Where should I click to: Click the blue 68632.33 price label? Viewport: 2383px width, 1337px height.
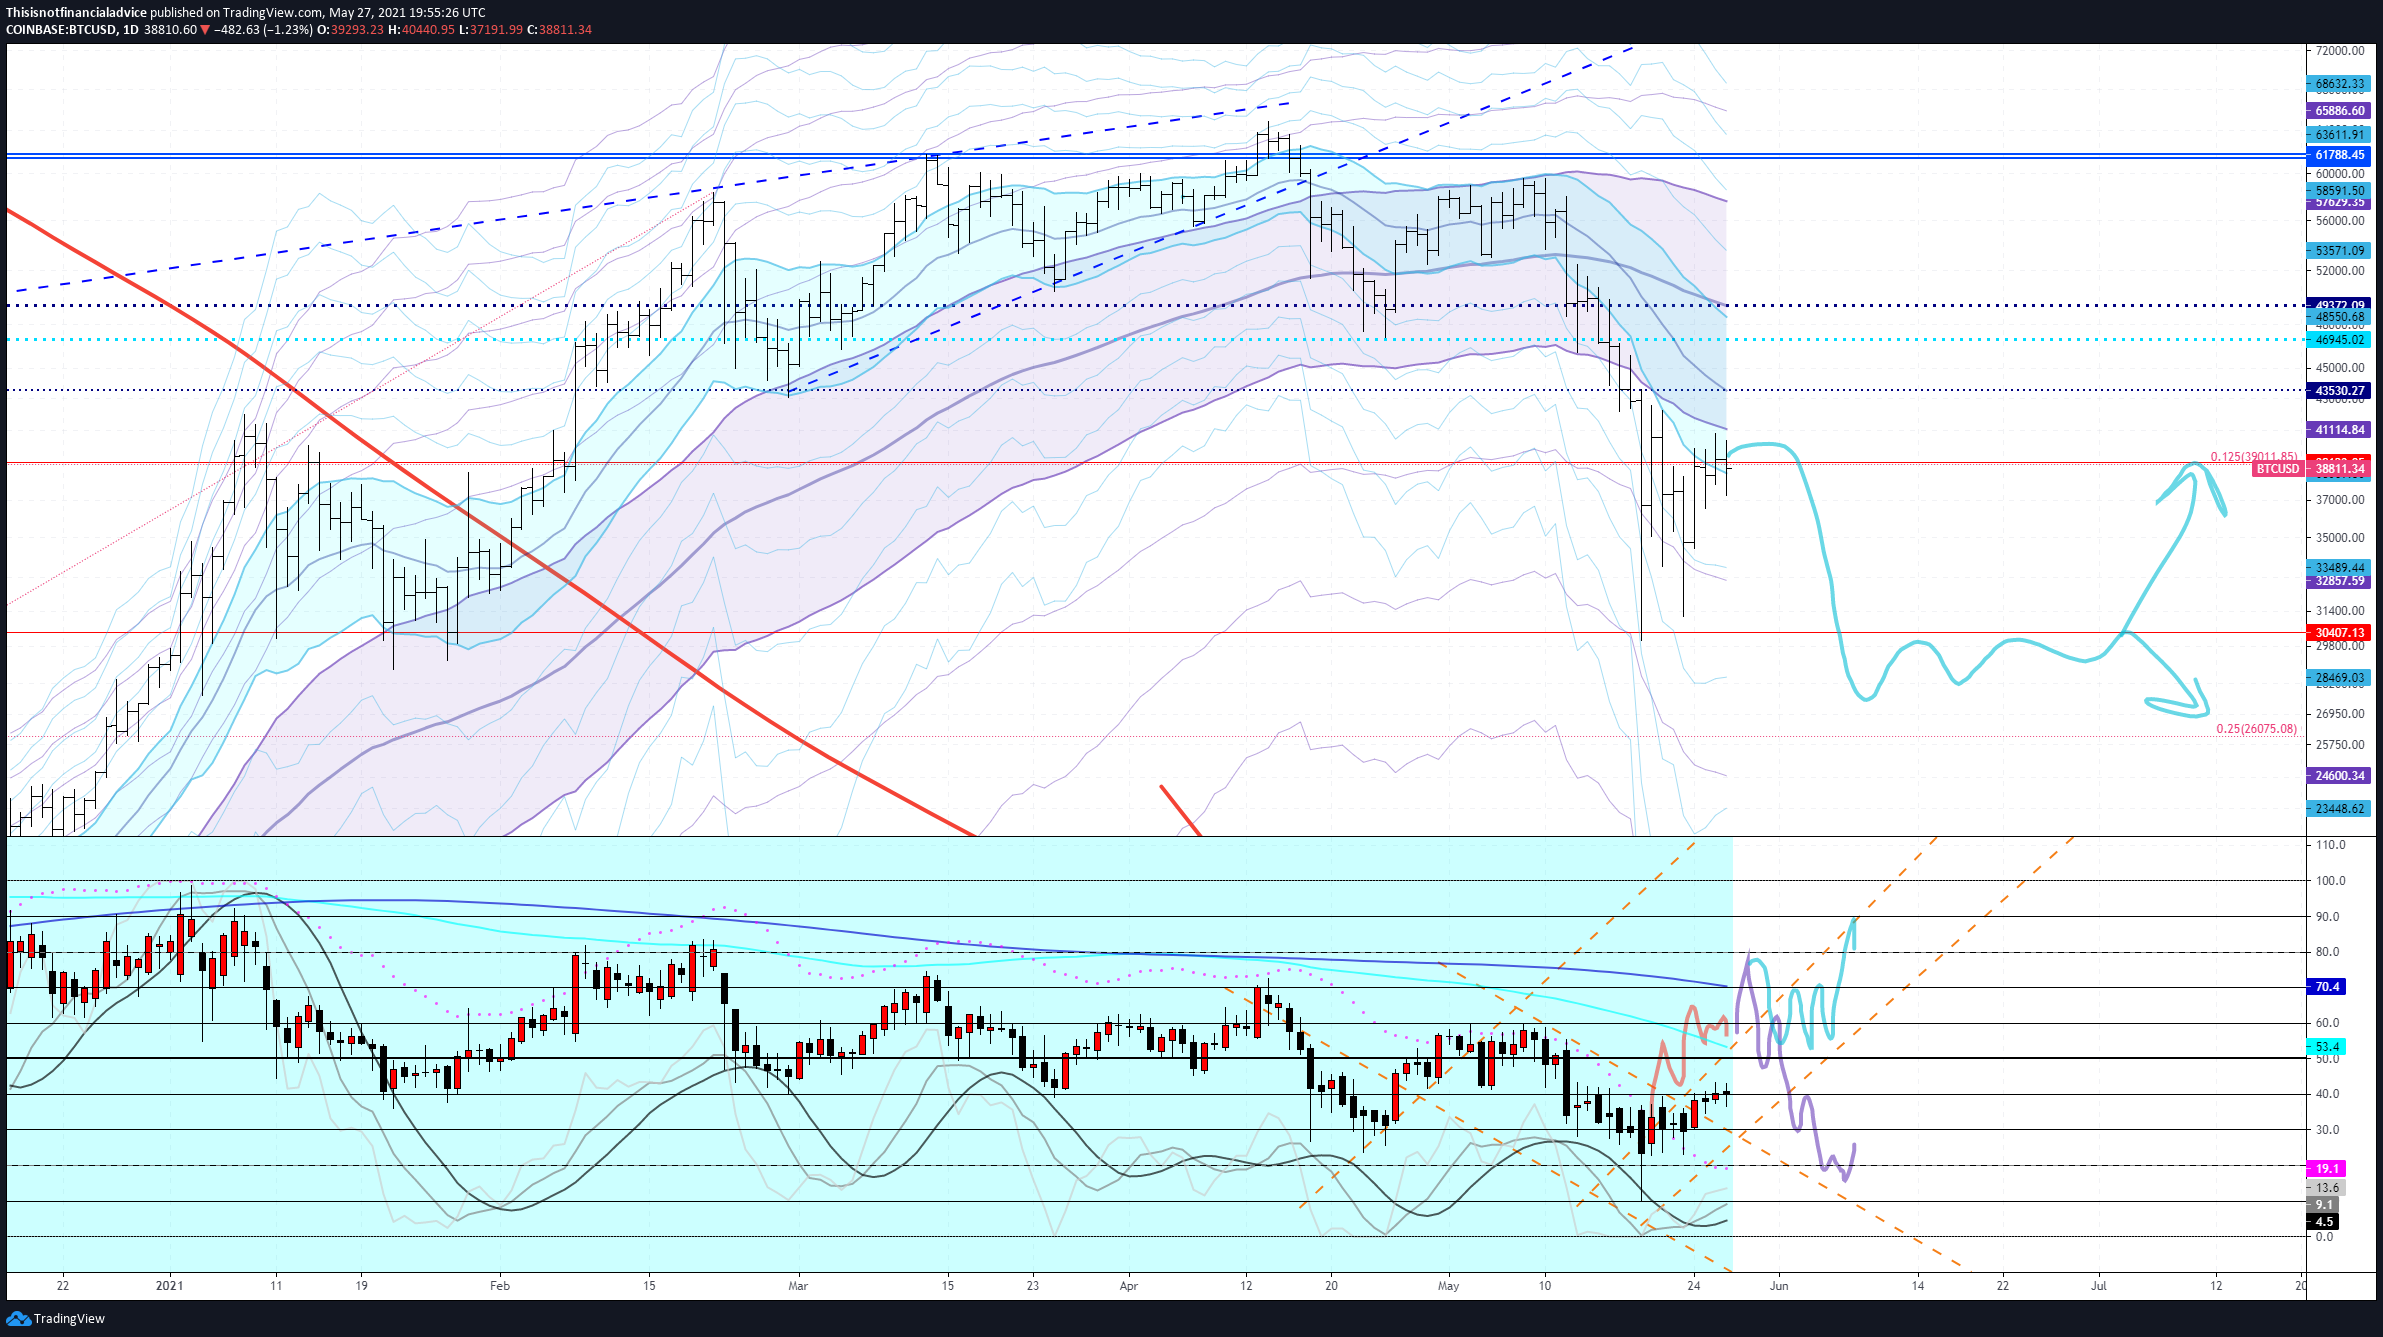[x=2339, y=84]
